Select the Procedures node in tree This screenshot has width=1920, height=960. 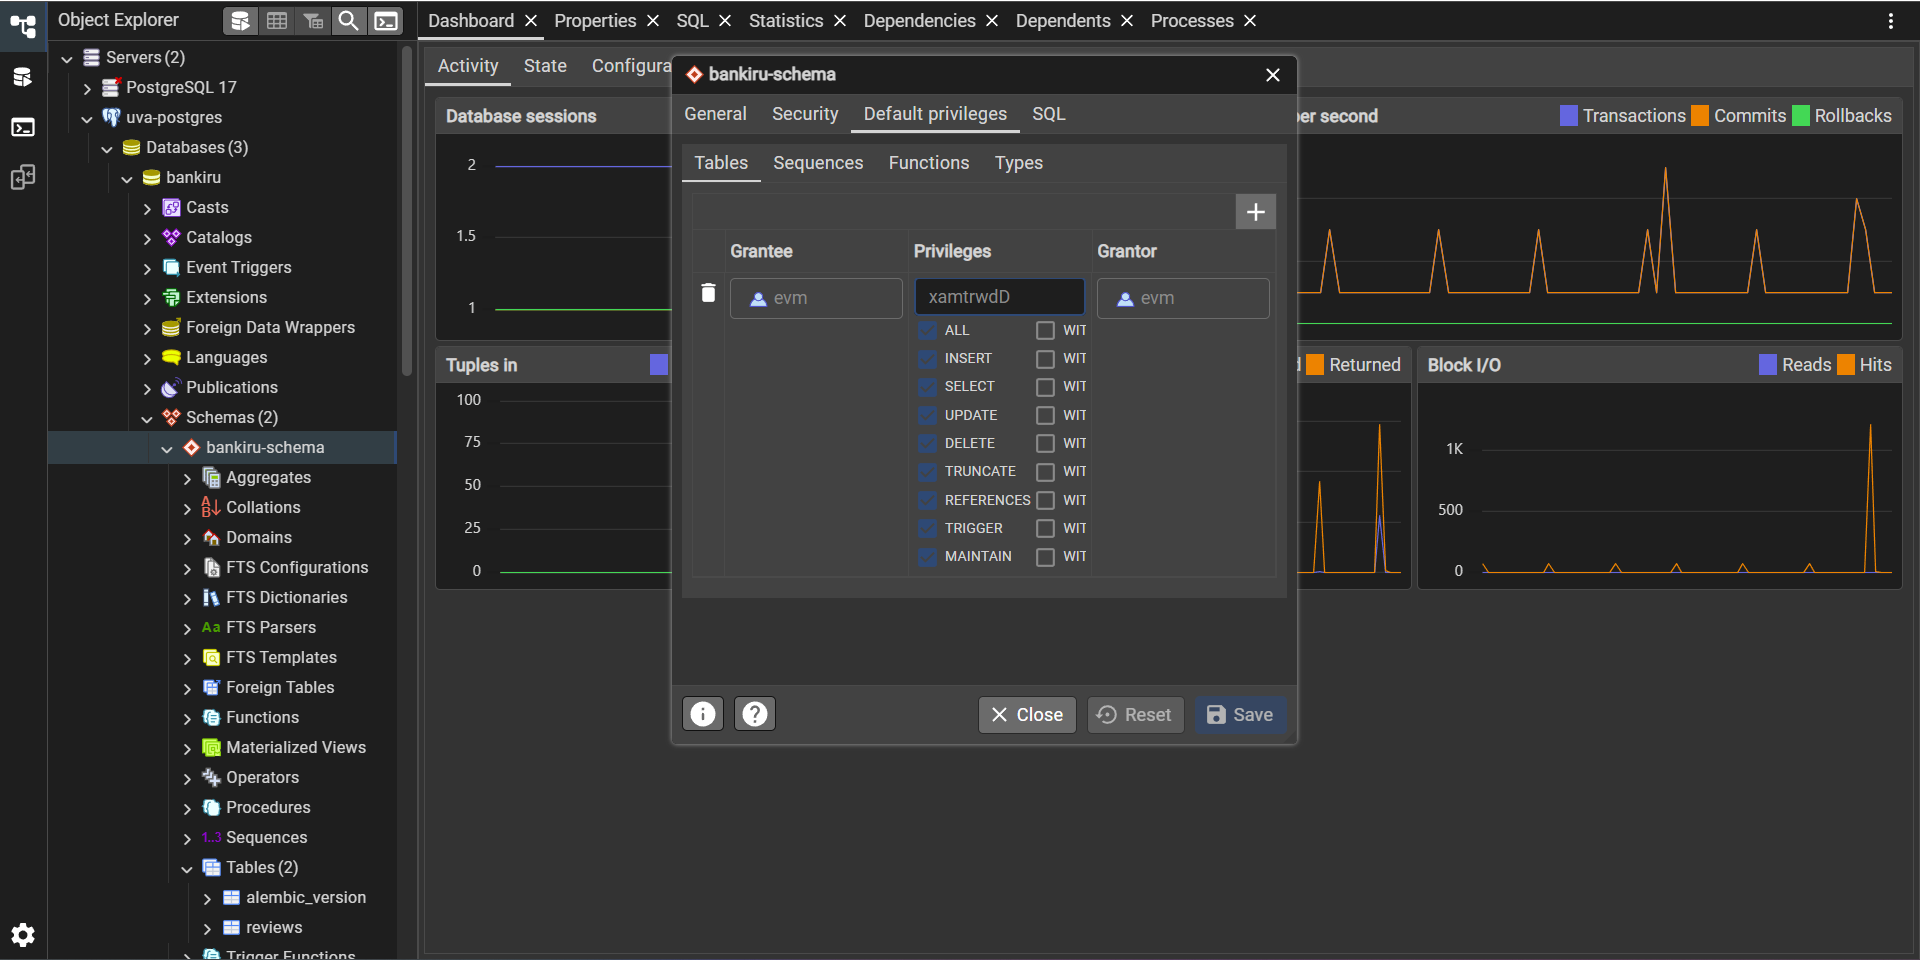[x=268, y=808]
